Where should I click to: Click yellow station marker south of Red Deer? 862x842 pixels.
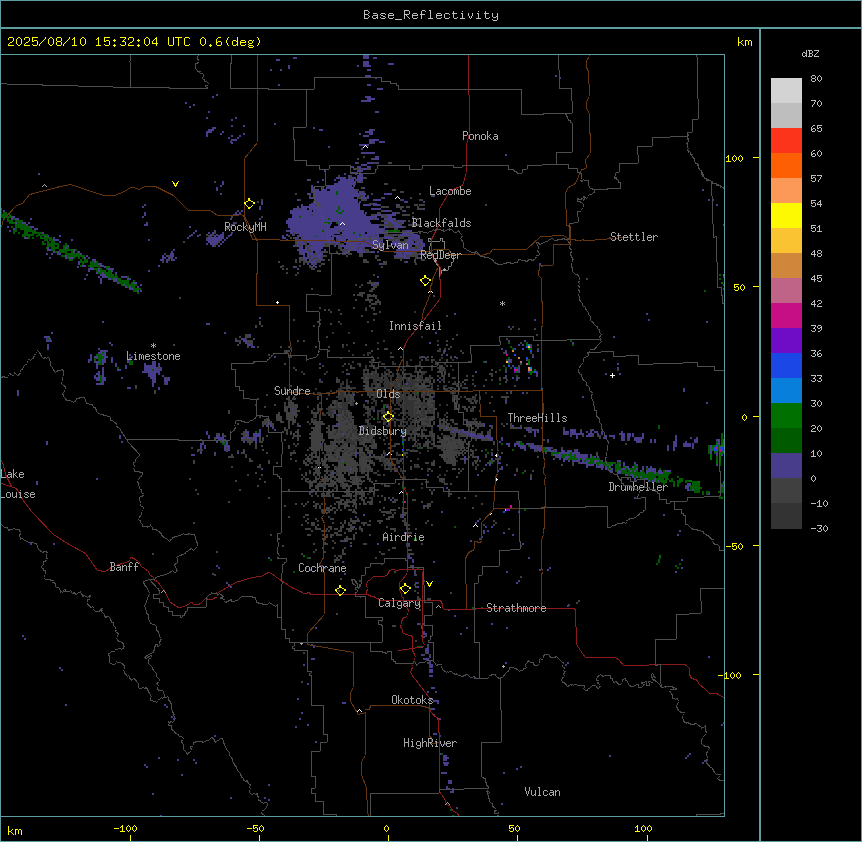point(425,281)
